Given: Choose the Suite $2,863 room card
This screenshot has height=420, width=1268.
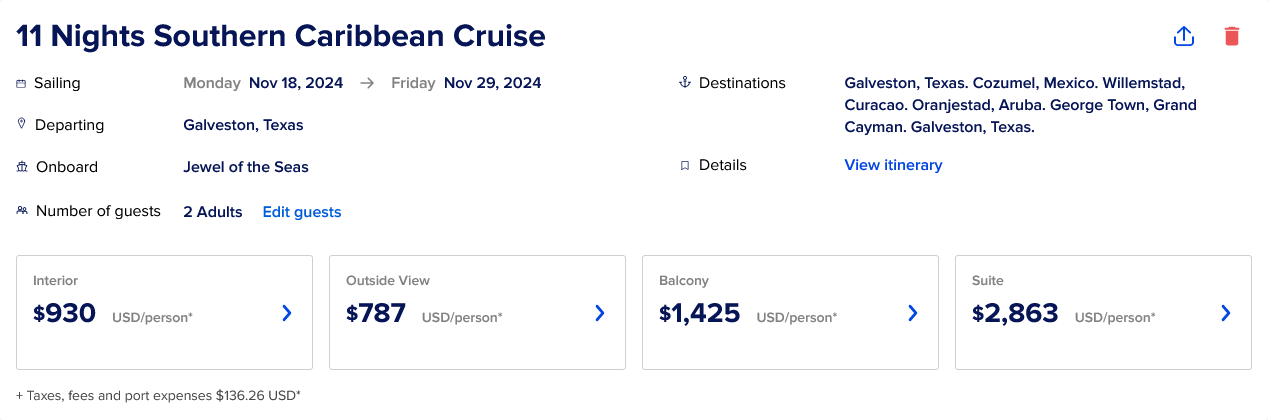Looking at the screenshot, I should pyautogui.click(x=1103, y=312).
